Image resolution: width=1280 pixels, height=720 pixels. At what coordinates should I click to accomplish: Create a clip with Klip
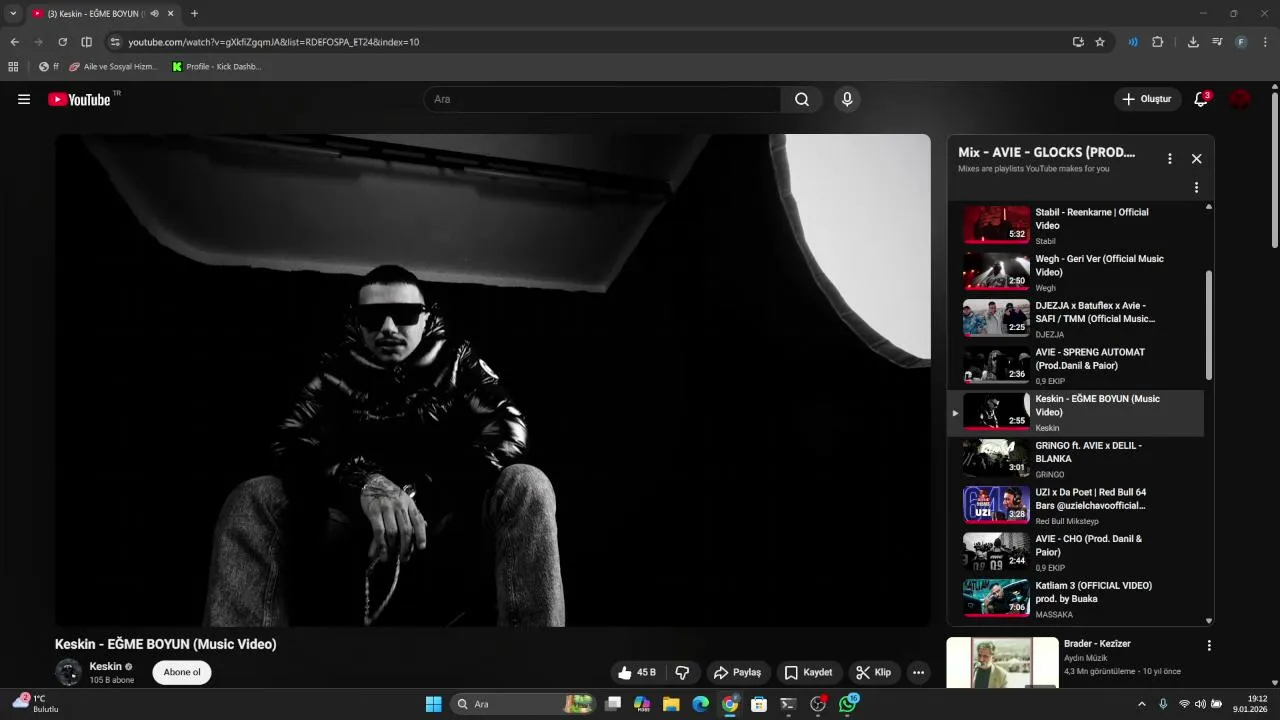tap(873, 673)
